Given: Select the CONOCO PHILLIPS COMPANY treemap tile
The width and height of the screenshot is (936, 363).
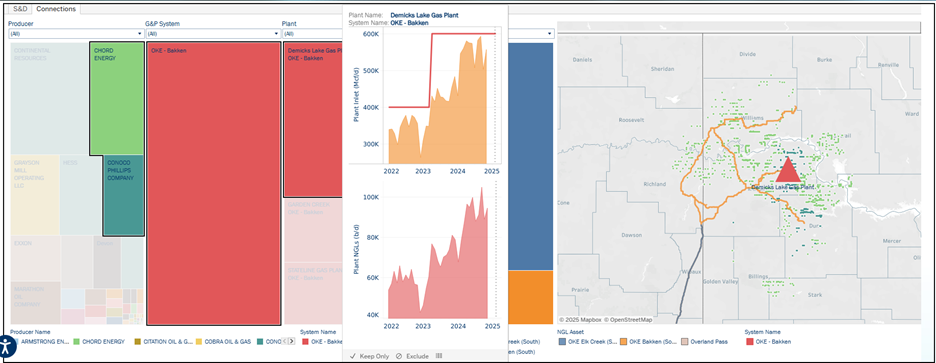Looking at the screenshot, I should (x=124, y=195).
